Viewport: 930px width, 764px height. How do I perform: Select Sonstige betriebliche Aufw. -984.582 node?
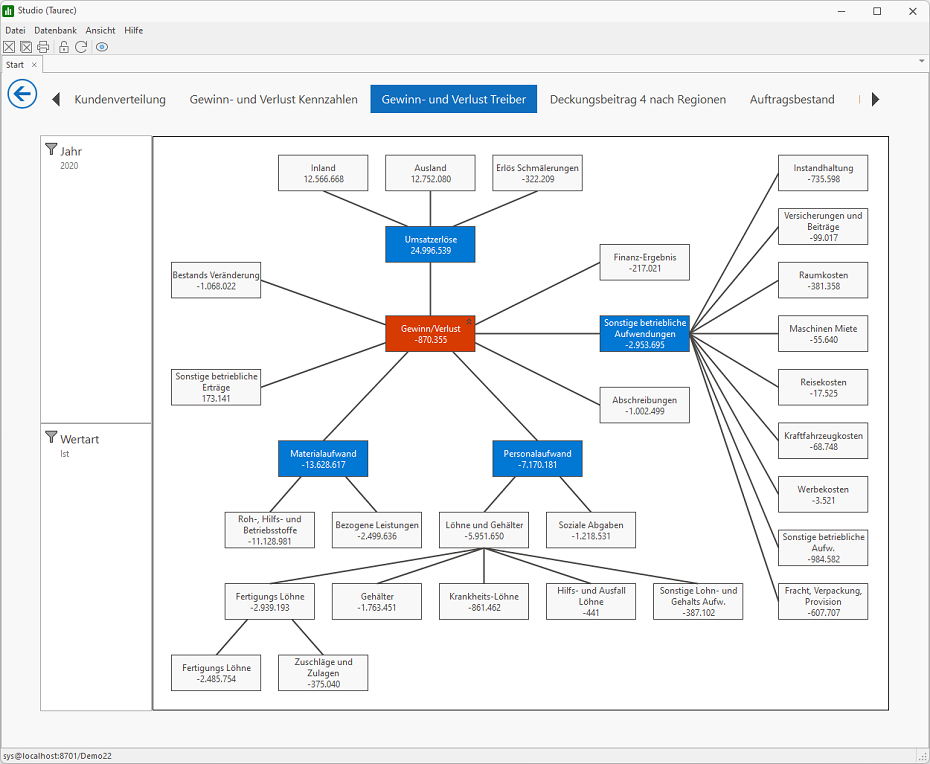tap(823, 548)
